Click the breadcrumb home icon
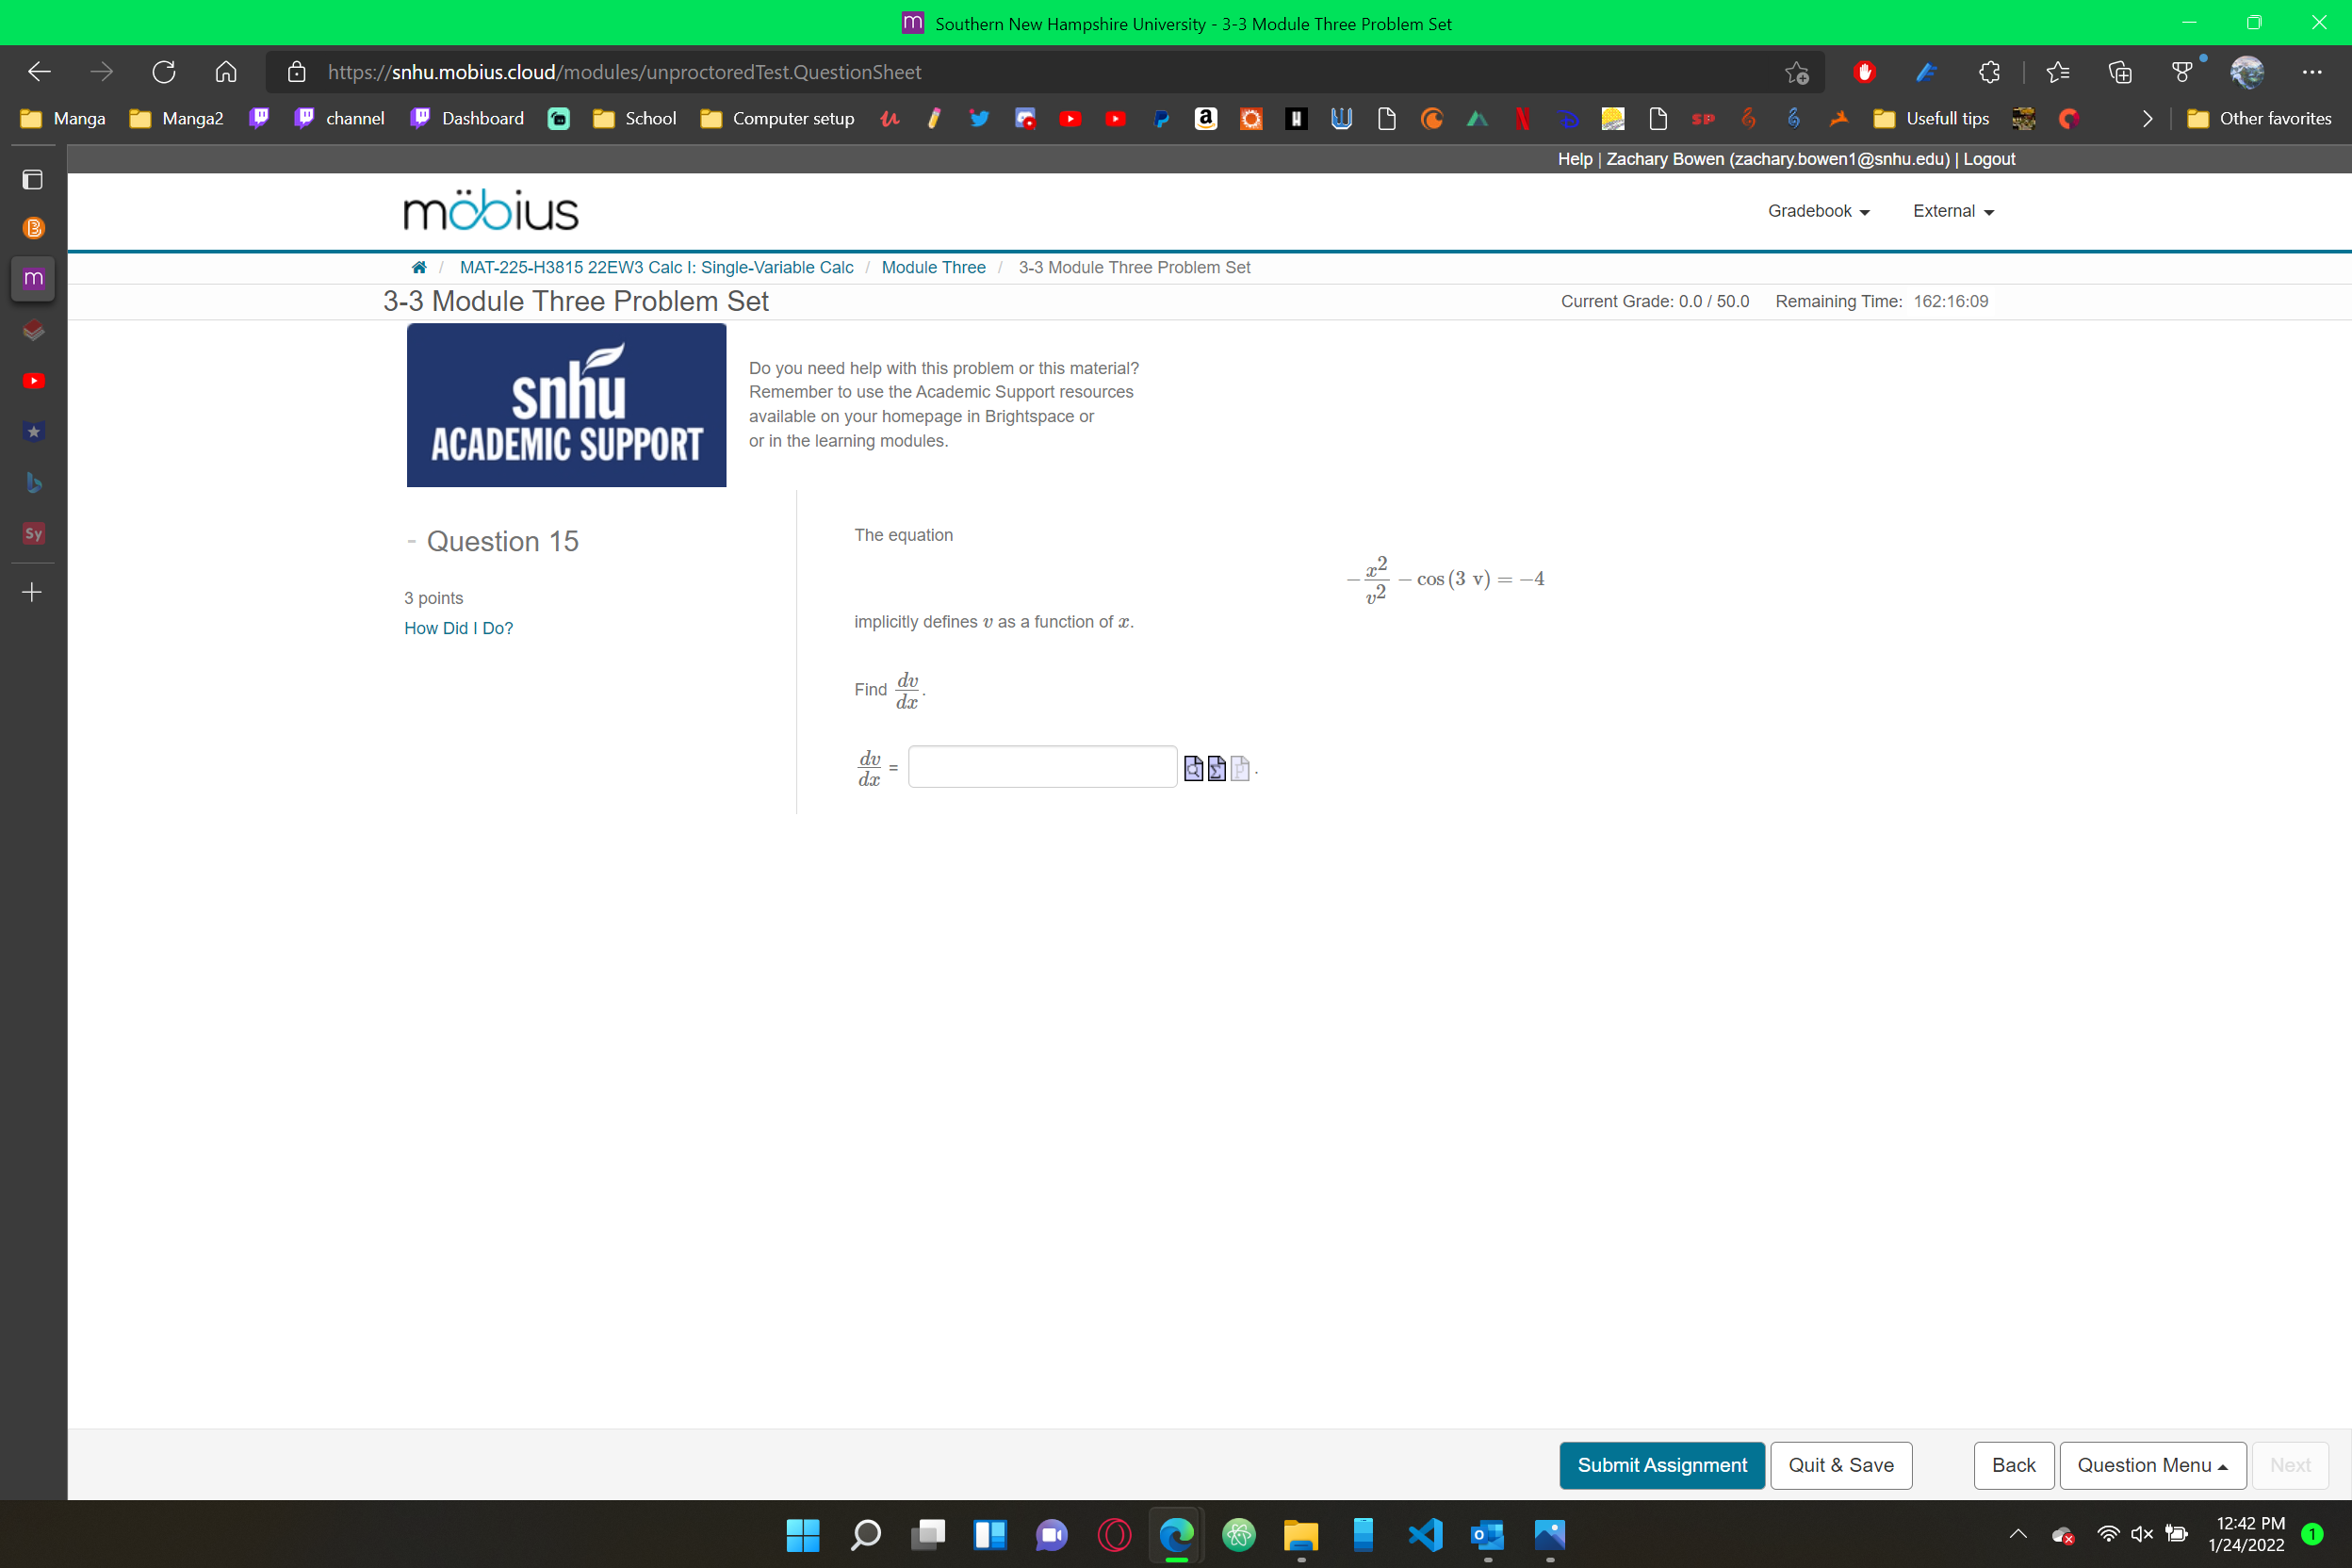The image size is (2352, 1568). 419,267
